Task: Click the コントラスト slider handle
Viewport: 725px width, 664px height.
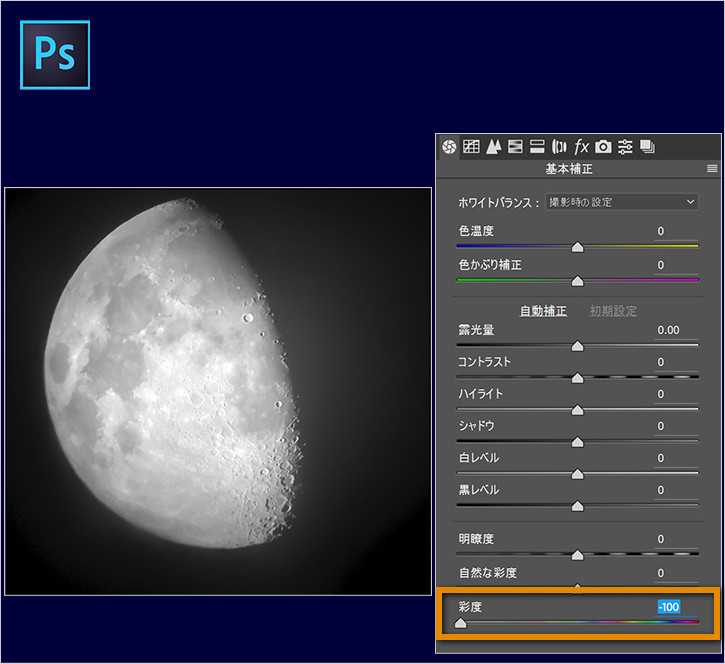Action: [578, 378]
